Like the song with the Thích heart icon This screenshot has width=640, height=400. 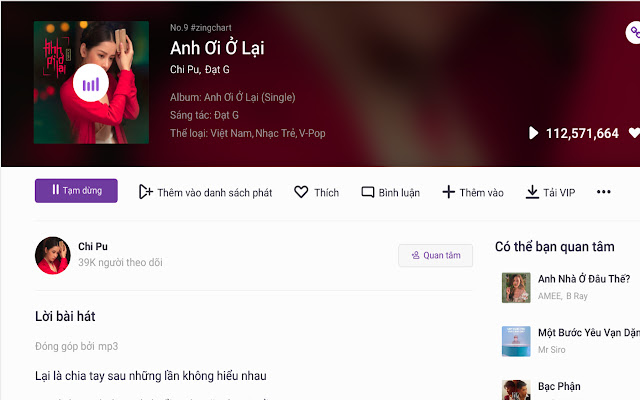pyautogui.click(x=301, y=192)
